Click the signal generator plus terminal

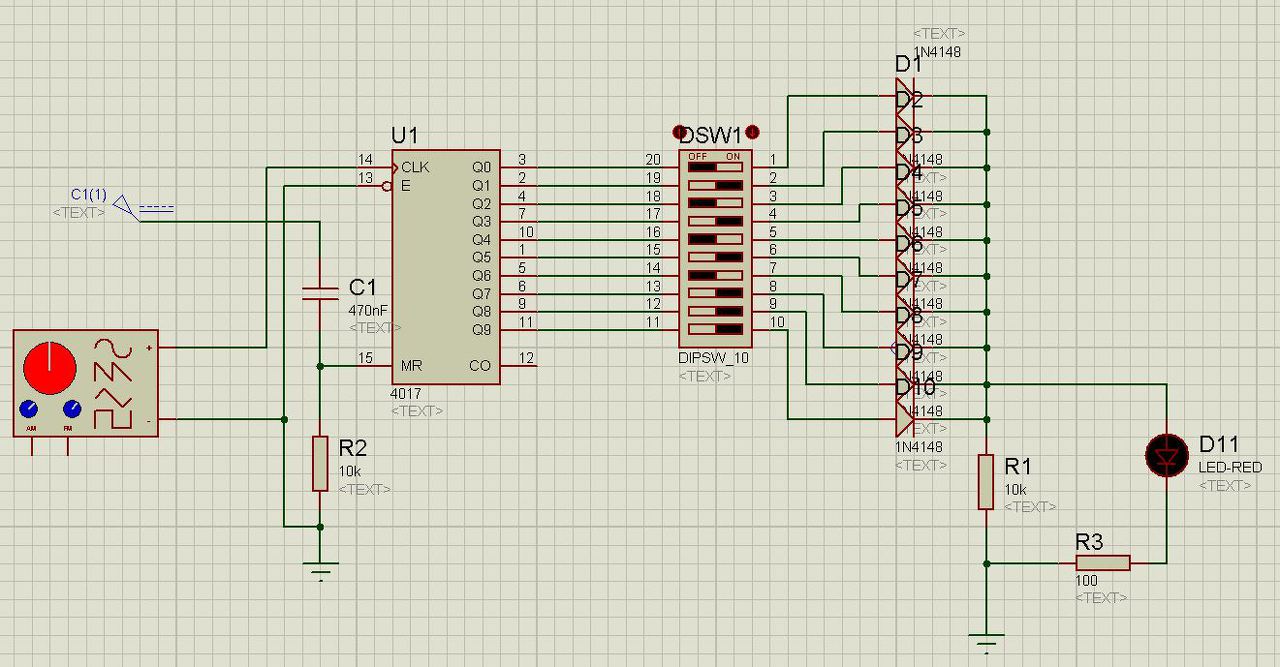click(x=150, y=348)
